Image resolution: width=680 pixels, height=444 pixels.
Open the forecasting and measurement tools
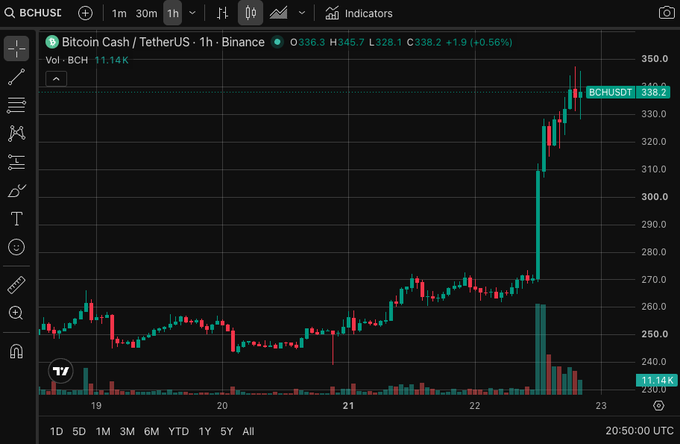click(16, 162)
